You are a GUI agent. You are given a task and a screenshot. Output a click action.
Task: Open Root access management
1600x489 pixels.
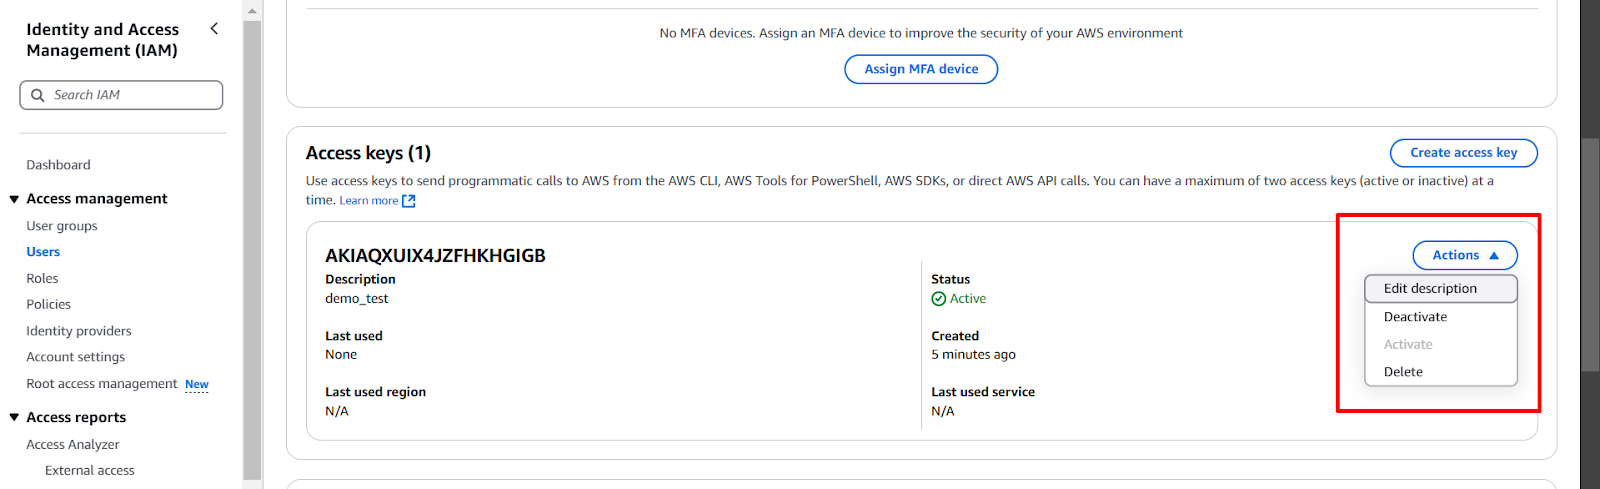[x=102, y=384]
